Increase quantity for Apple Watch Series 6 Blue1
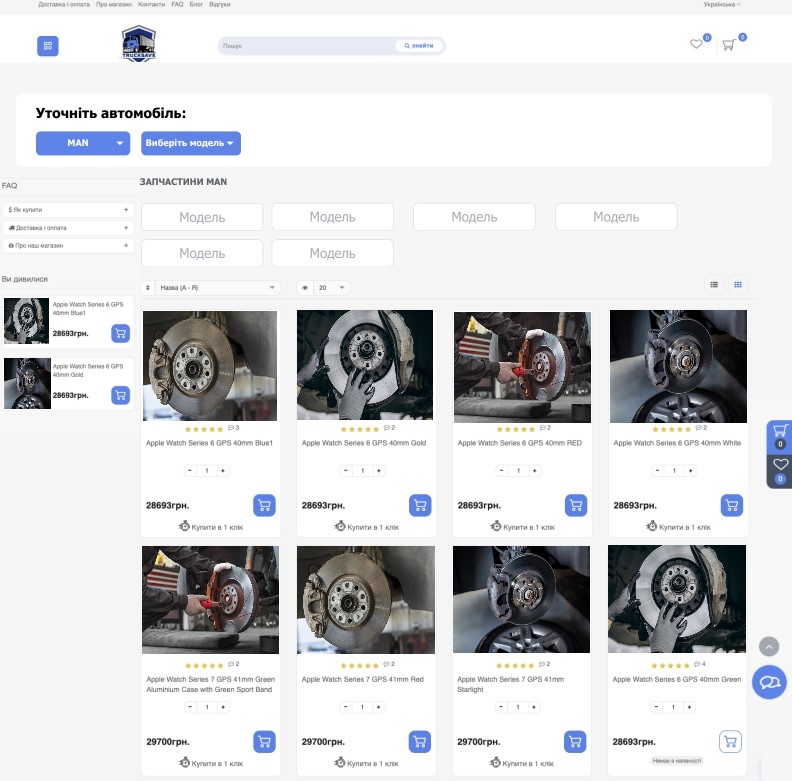792x781 pixels. tap(223, 470)
